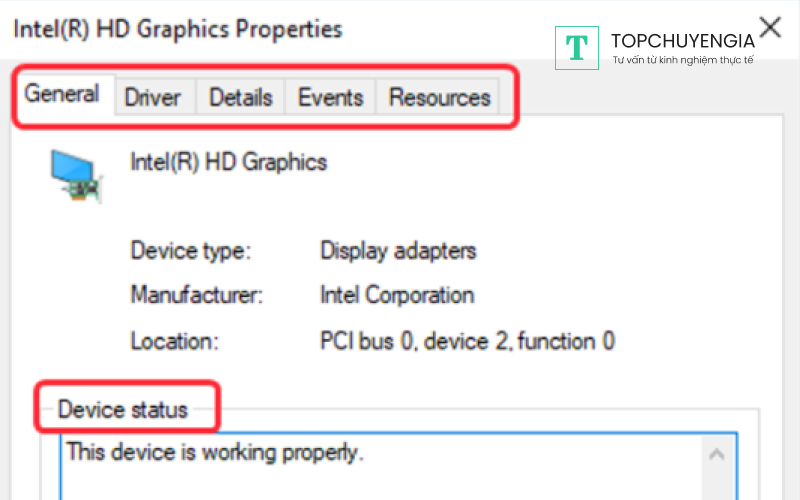Close the Intel HD Graphics Properties window

[770, 27]
